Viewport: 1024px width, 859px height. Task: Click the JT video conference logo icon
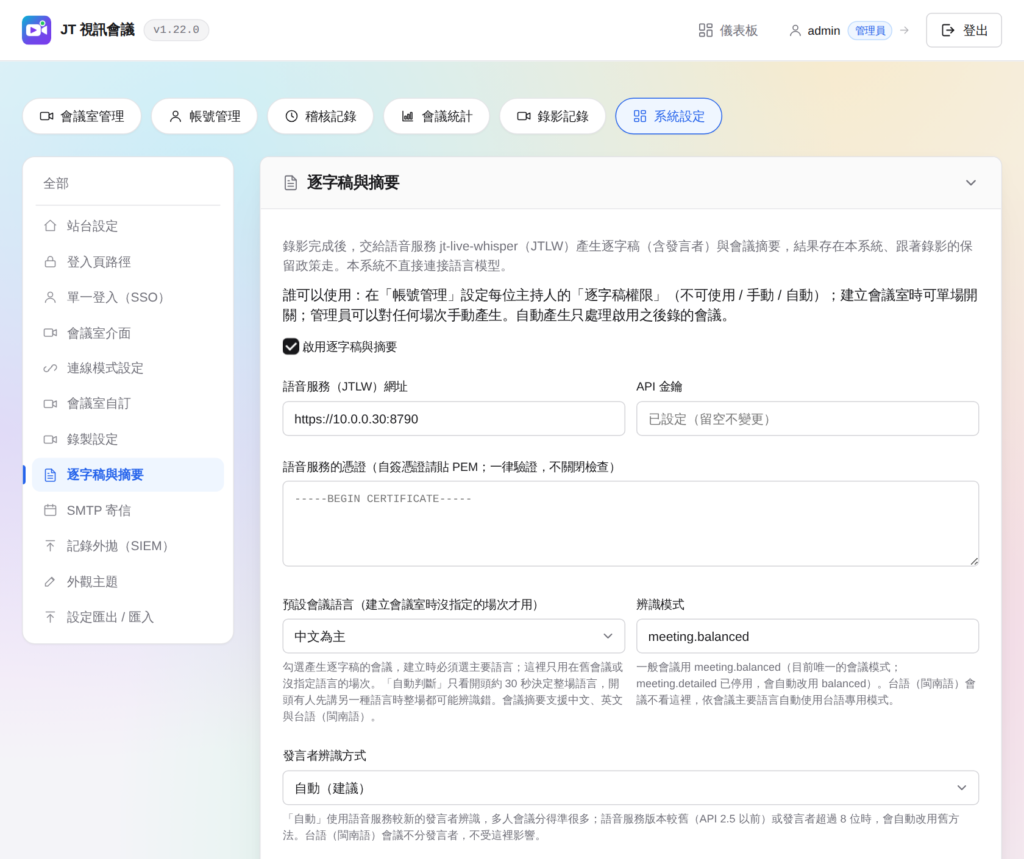(x=37, y=30)
